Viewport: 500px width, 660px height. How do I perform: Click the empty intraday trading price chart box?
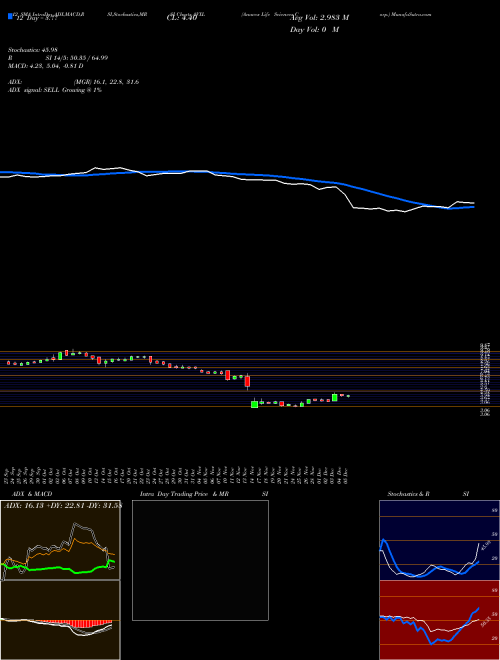click(x=200, y=560)
